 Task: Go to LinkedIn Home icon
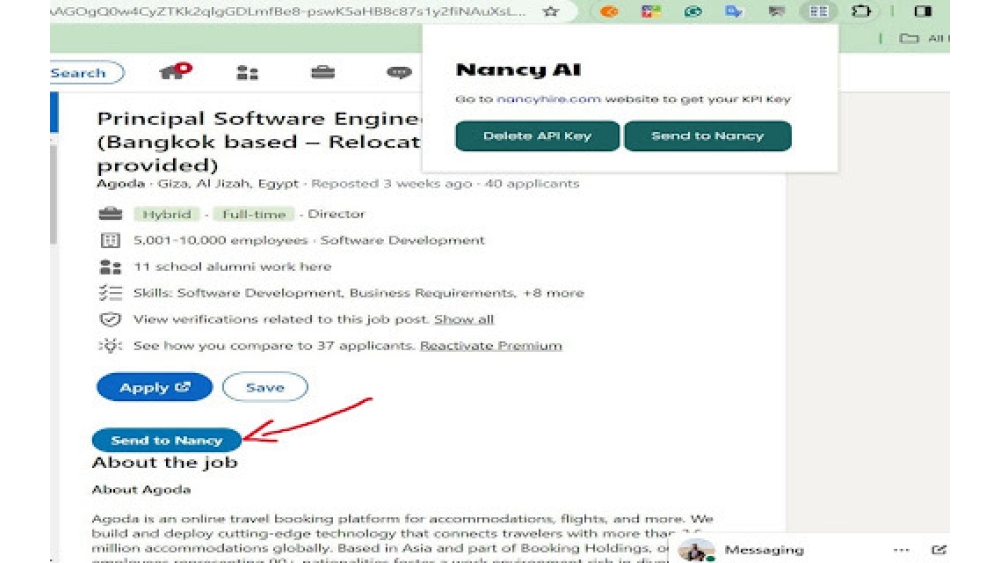coord(174,71)
